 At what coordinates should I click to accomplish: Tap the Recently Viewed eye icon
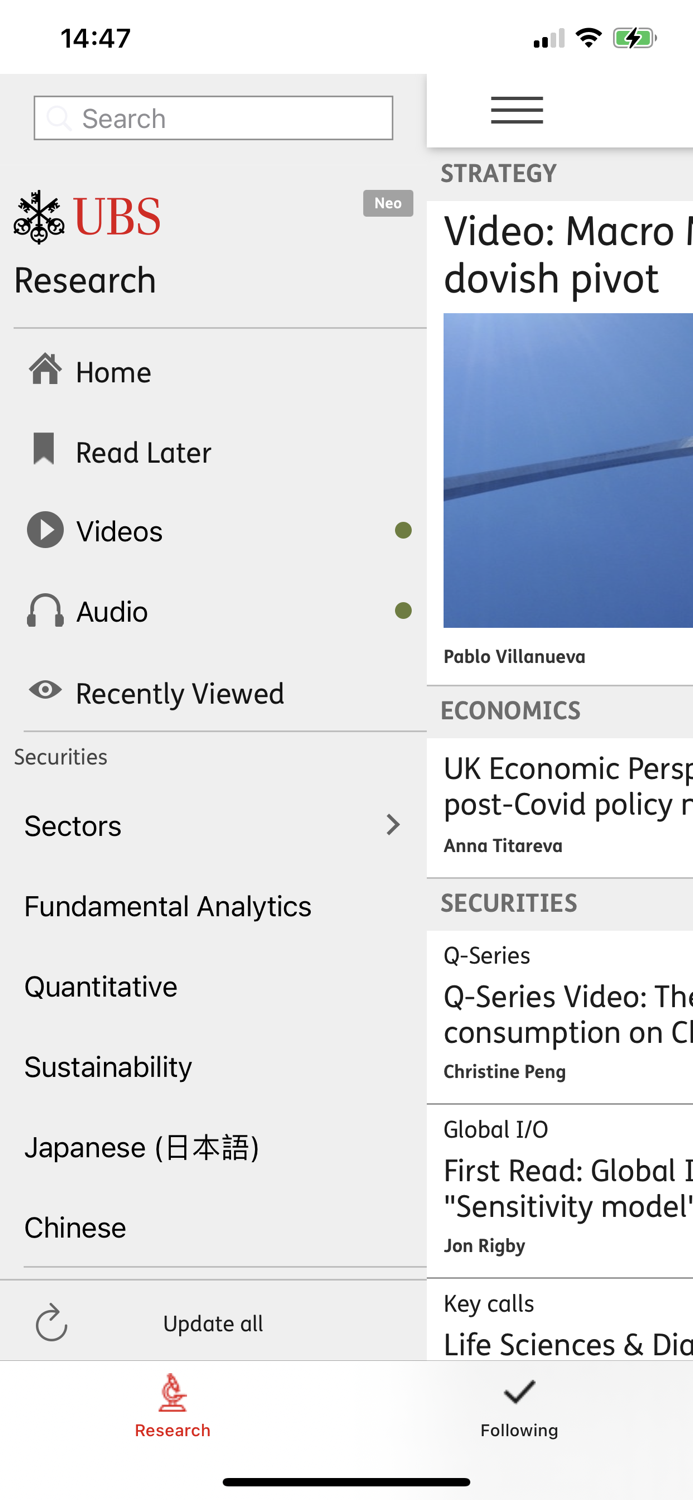click(45, 690)
